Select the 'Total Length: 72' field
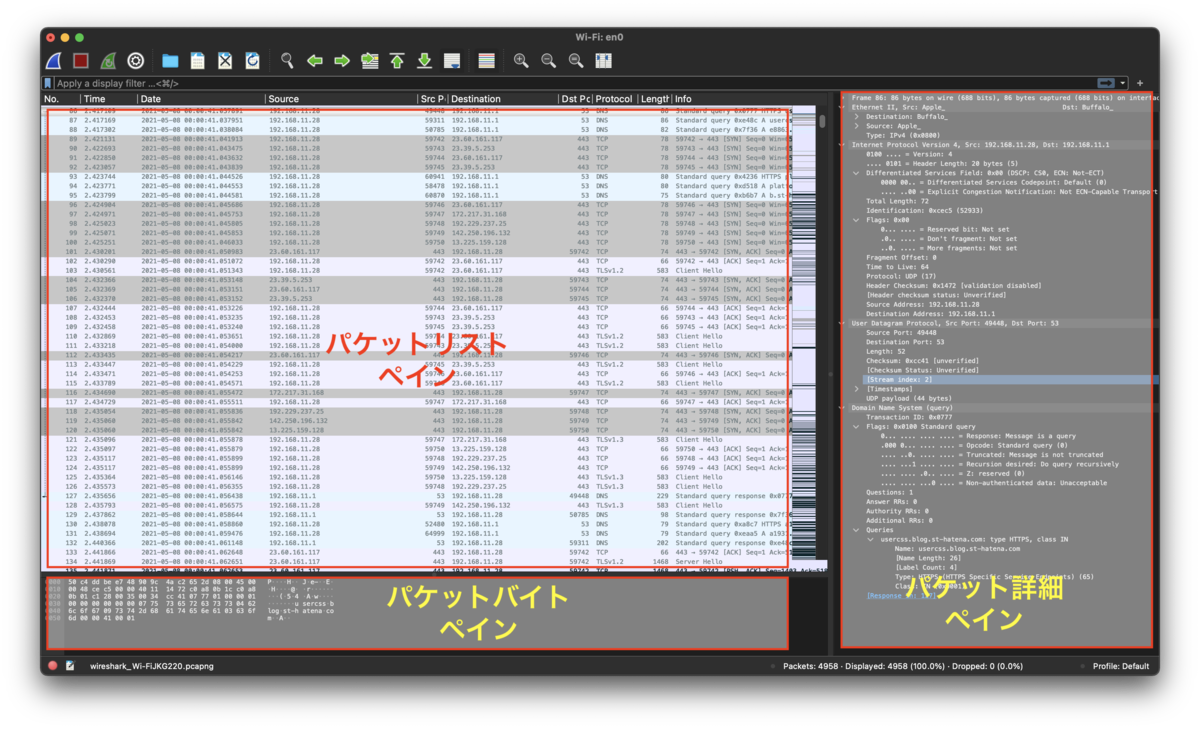The width and height of the screenshot is (1200, 729). coord(899,201)
